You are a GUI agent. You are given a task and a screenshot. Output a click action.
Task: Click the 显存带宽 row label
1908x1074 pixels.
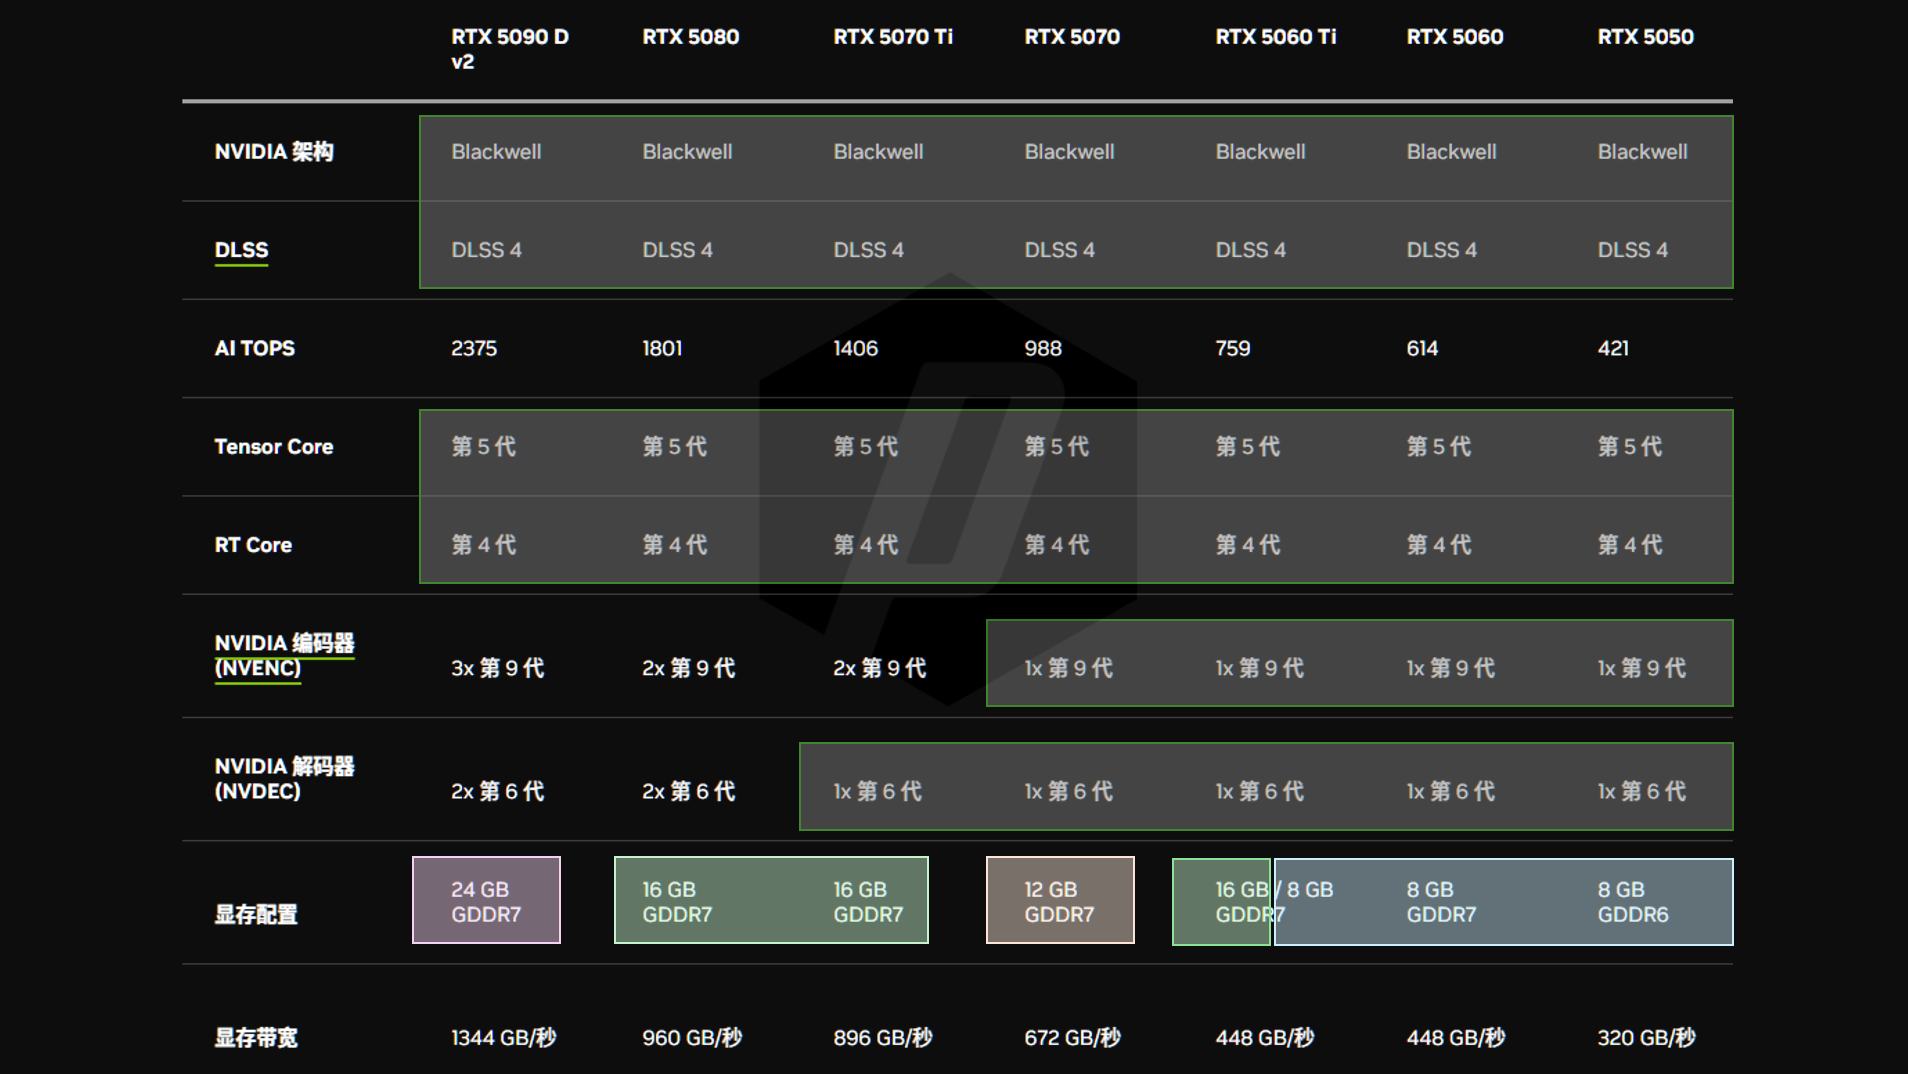256,1037
